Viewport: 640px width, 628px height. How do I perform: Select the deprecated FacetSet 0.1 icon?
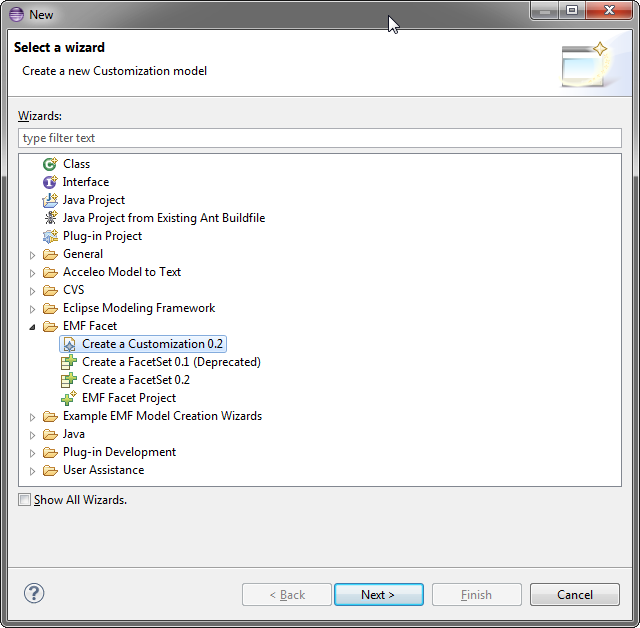[69, 362]
